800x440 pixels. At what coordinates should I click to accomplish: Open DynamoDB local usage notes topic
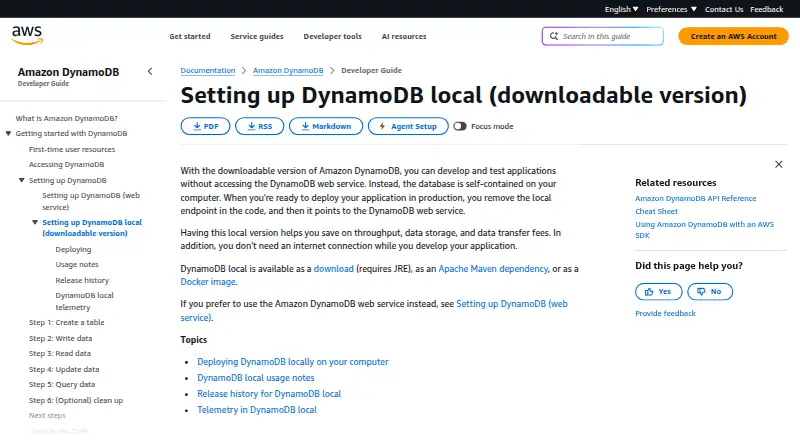point(256,378)
